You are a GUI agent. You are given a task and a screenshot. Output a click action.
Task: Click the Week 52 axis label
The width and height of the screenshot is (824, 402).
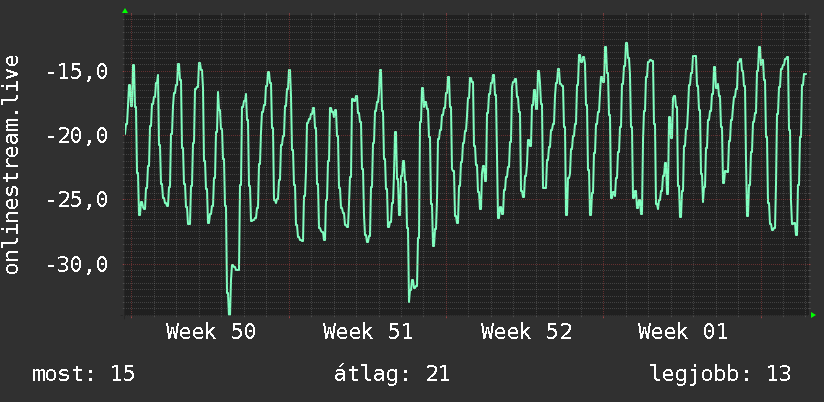tap(526, 332)
